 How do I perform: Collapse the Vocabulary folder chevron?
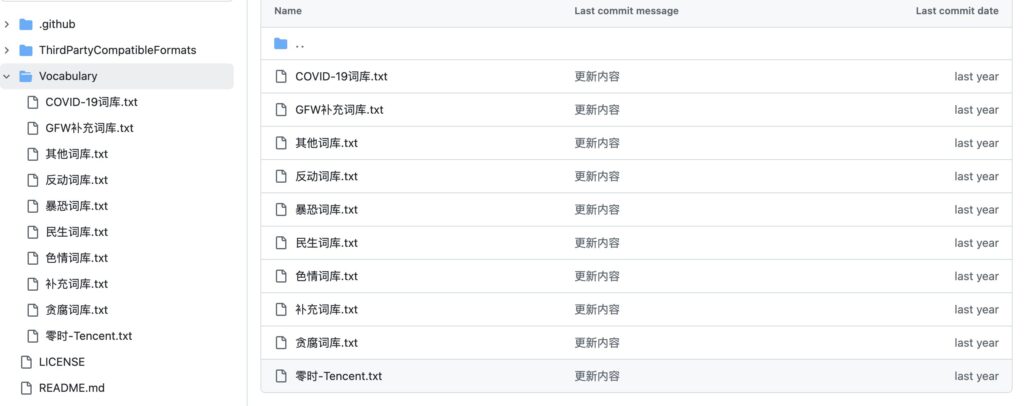click(7, 76)
